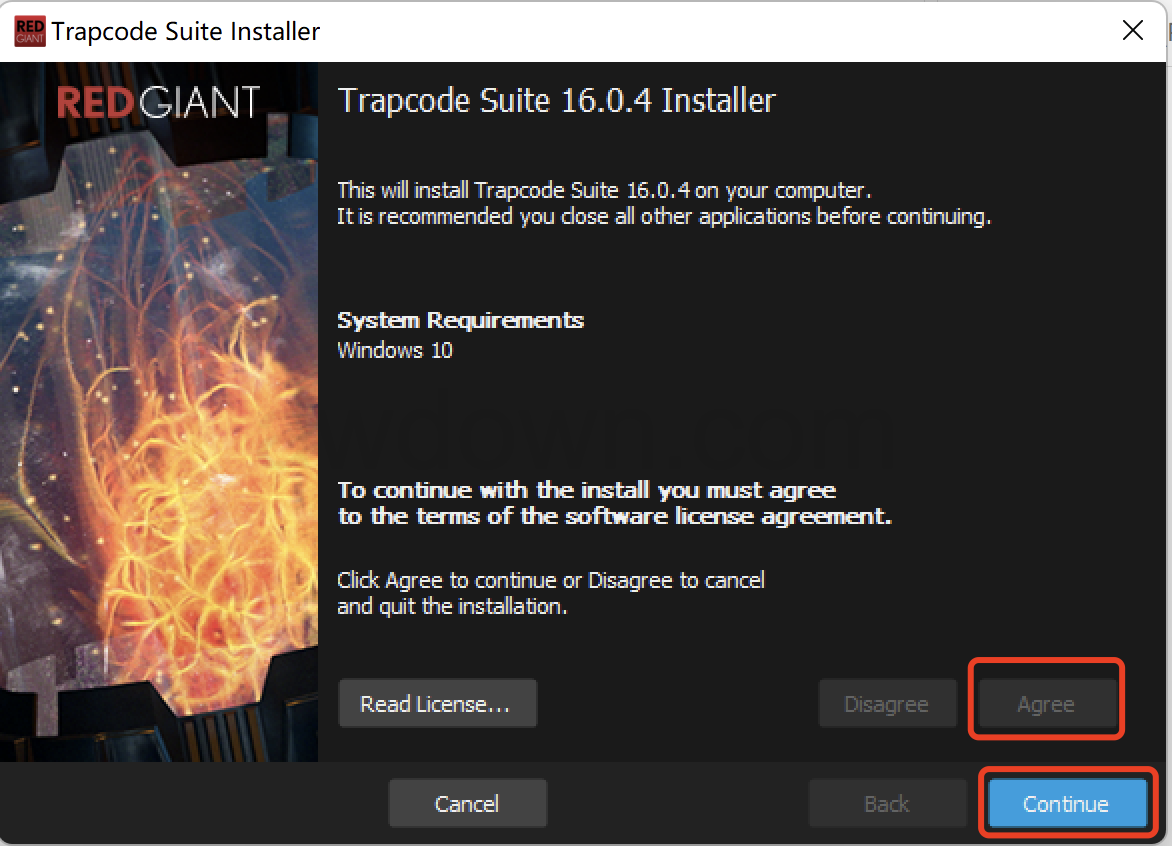The width and height of the screenshot is (1172, 846).
Task: Click the 'System Requirements' heading
Action: point(460,321)
